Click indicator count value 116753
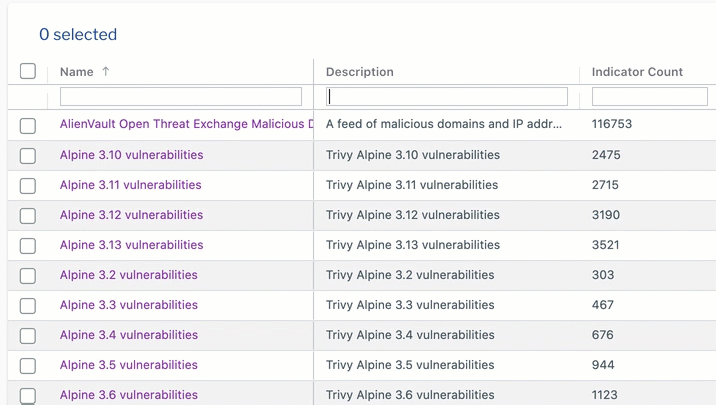 pos(612,124)
